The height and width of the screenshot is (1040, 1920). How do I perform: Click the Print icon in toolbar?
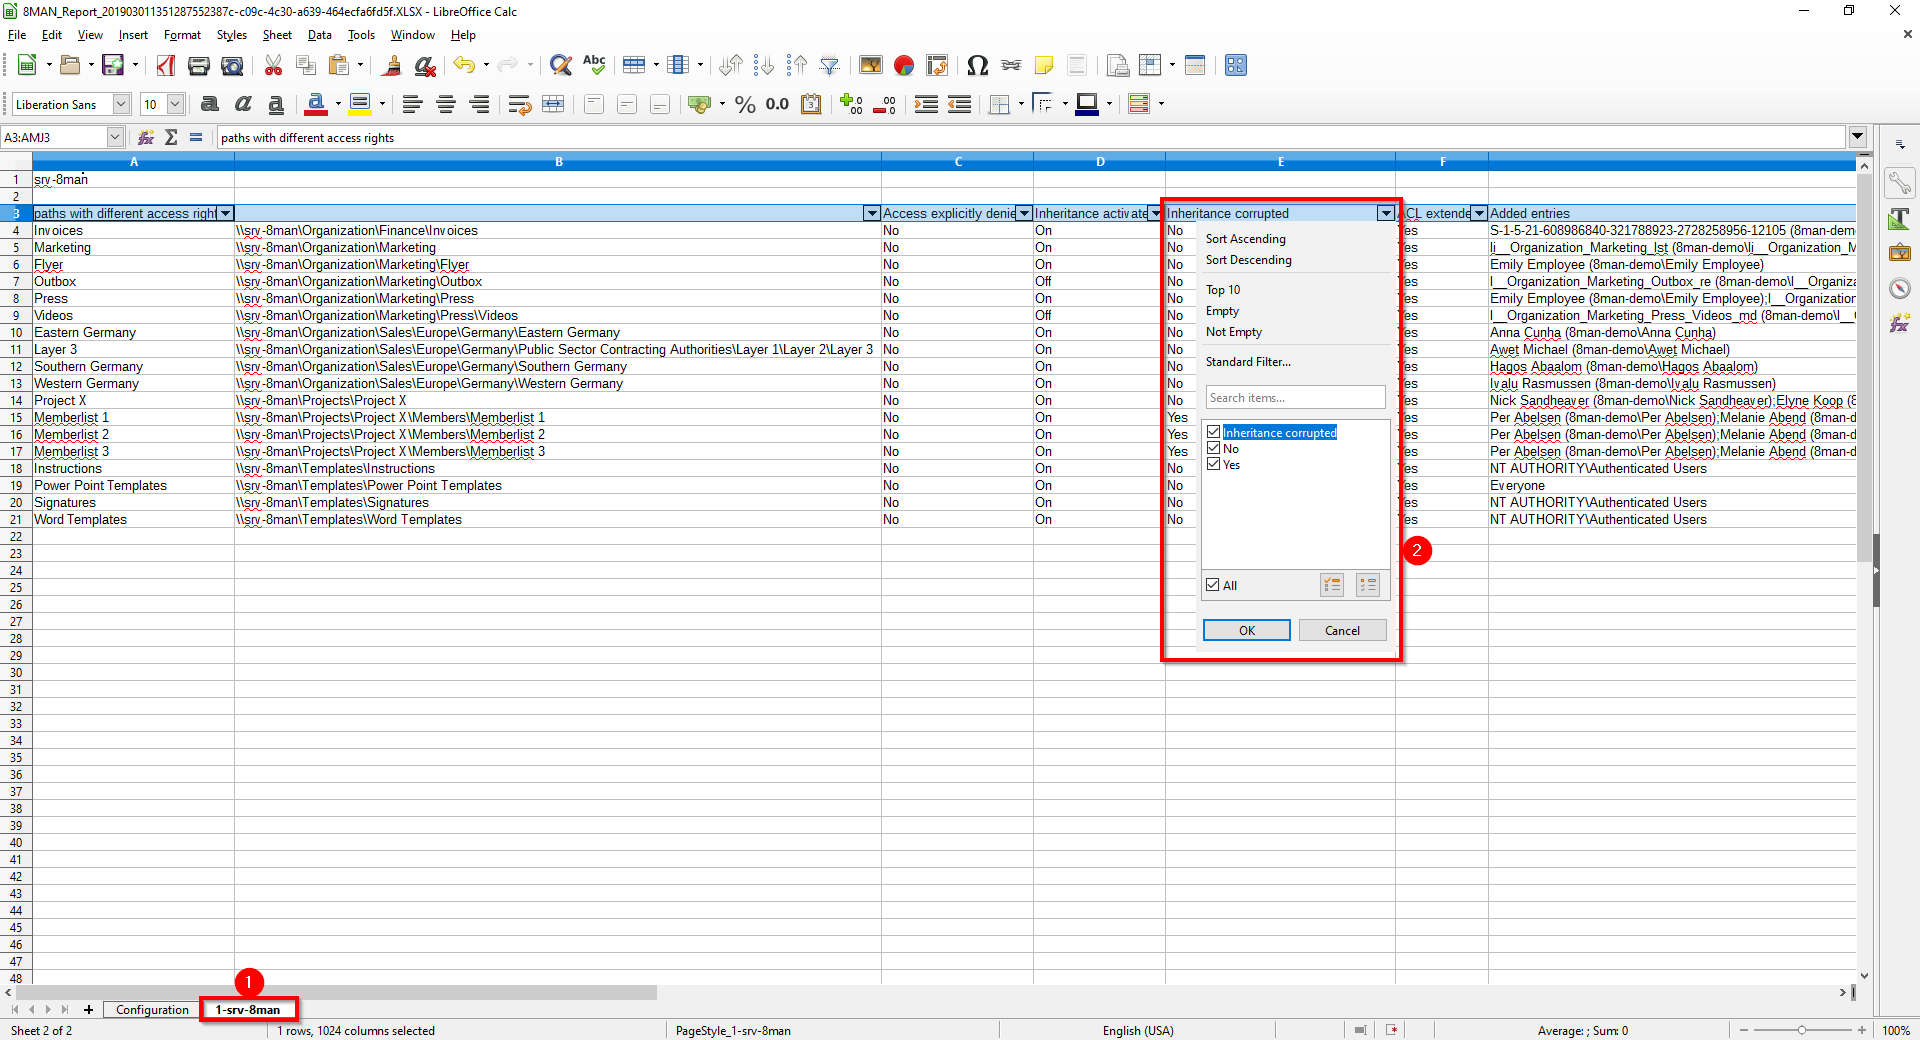click(x=199, y=66)
